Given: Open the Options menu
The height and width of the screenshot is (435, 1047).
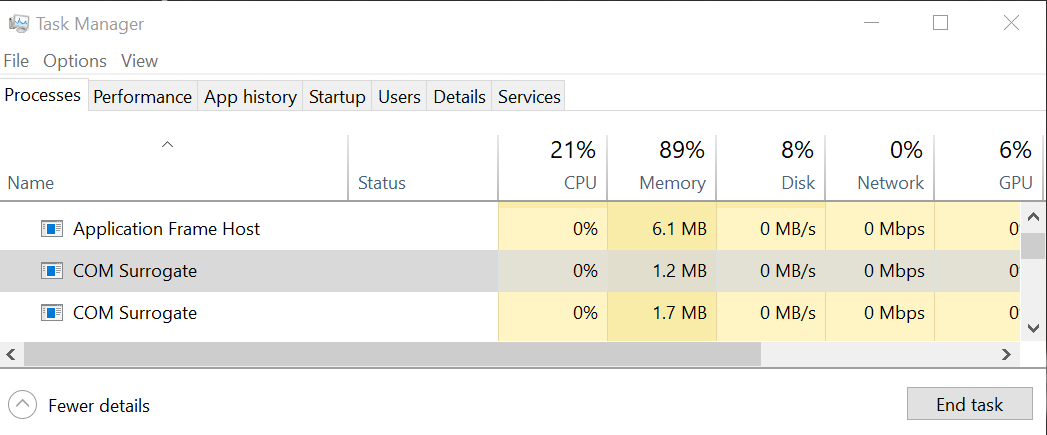Looking at the screenshot, I should click(x=75, y=61).
